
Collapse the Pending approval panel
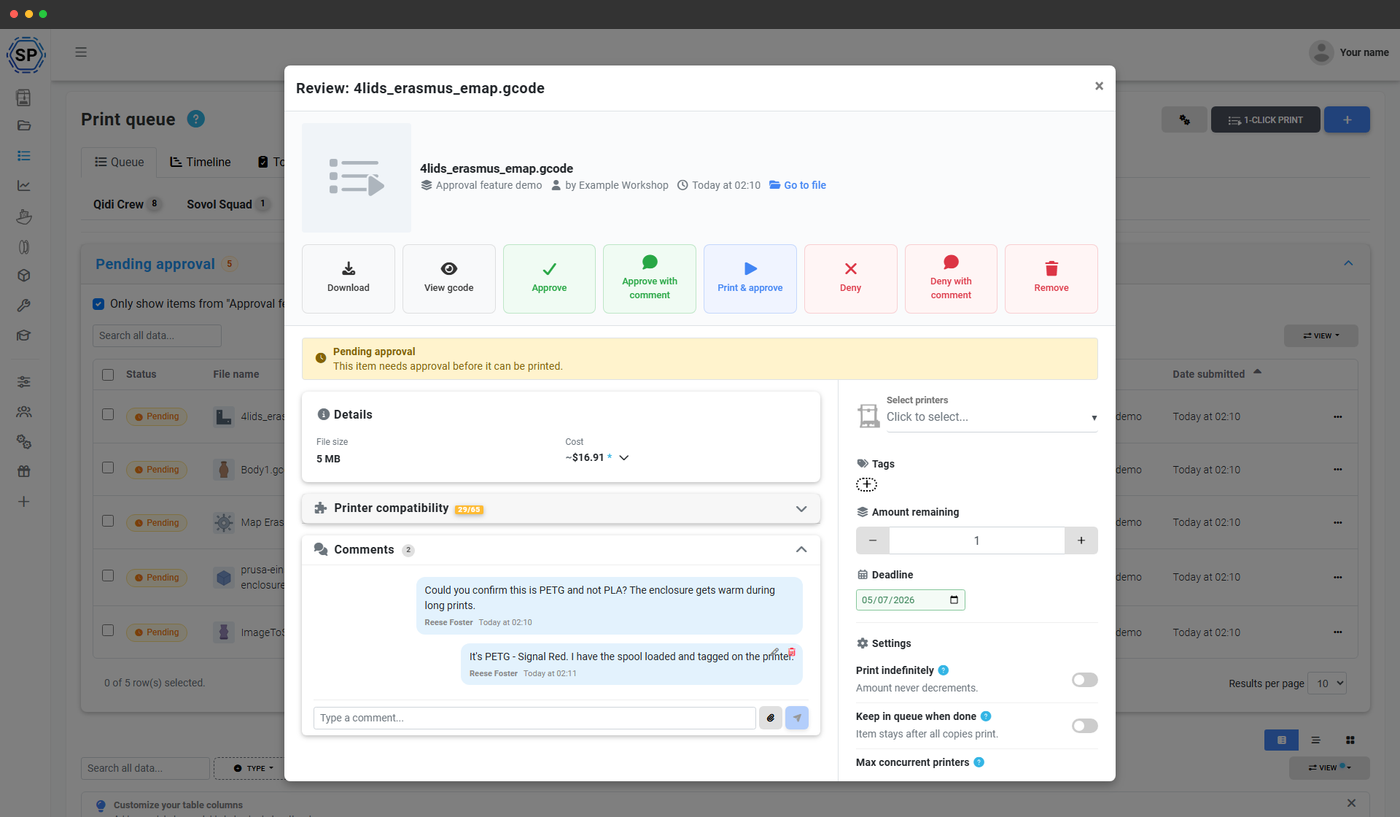(x=1348, y=264)
